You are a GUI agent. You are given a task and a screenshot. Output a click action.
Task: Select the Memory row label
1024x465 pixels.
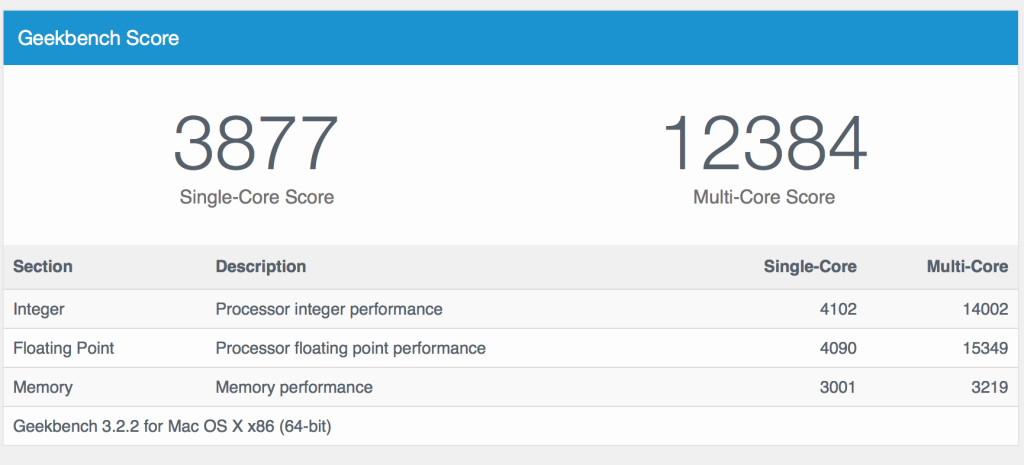pyautogui.click(x=43, y=388)
